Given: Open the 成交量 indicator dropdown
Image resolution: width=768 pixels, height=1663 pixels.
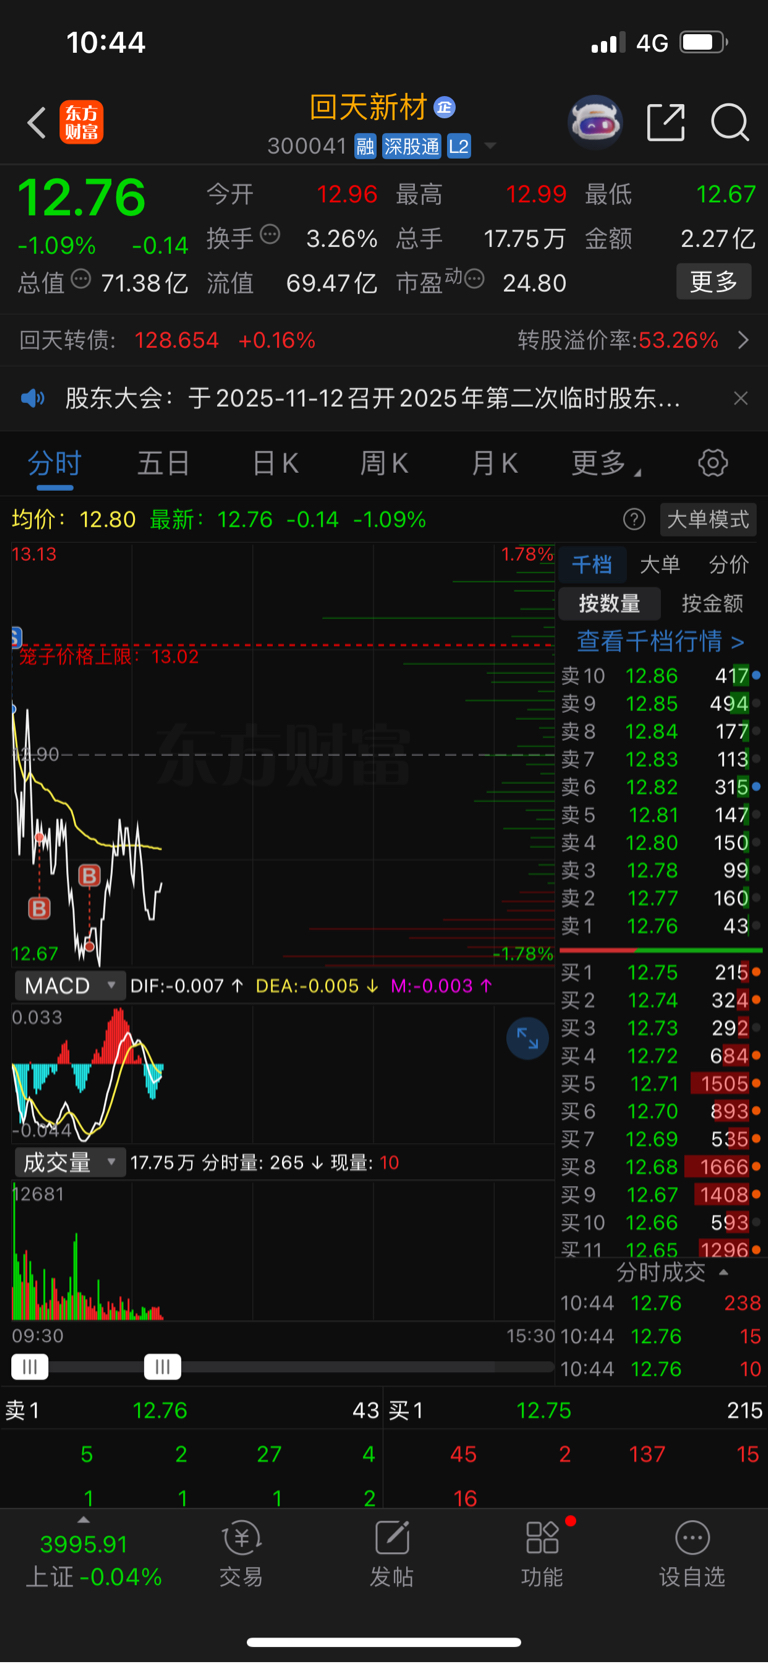Looking at the screenshot, I should [x=69, y=1162].
